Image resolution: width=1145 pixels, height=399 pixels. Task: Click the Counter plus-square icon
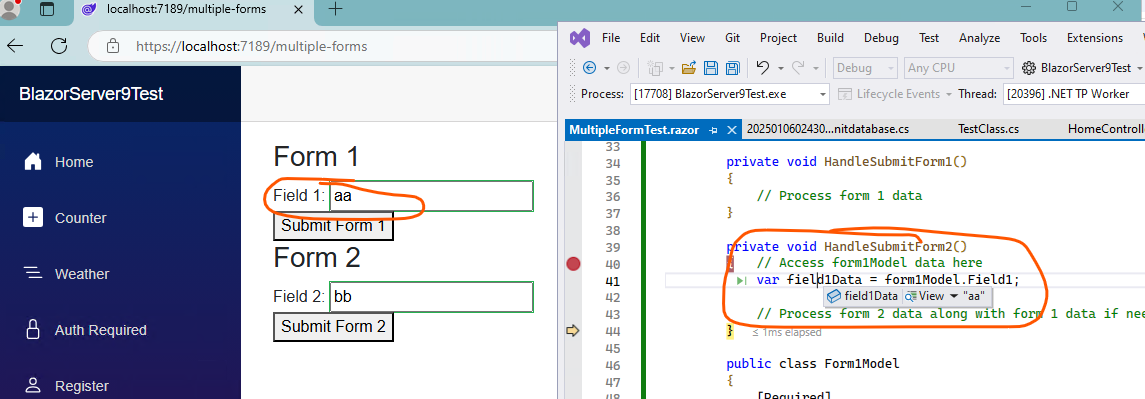pos(33,218)
